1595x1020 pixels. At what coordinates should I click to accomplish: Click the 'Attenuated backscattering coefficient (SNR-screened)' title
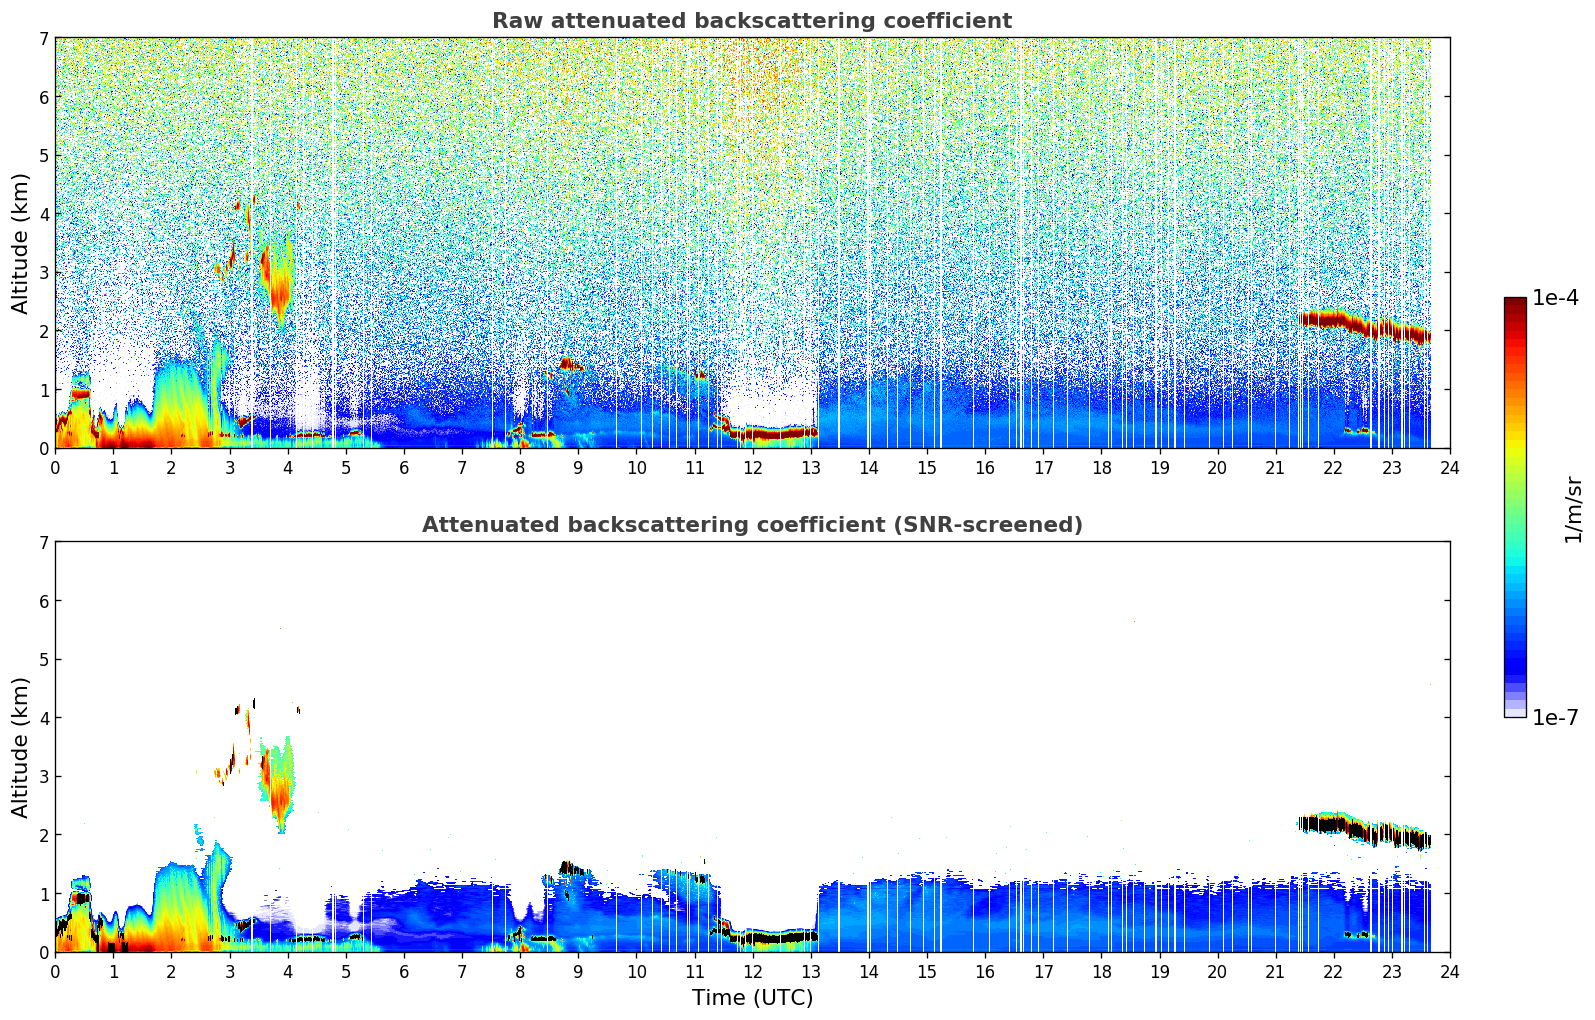[752, 525]
